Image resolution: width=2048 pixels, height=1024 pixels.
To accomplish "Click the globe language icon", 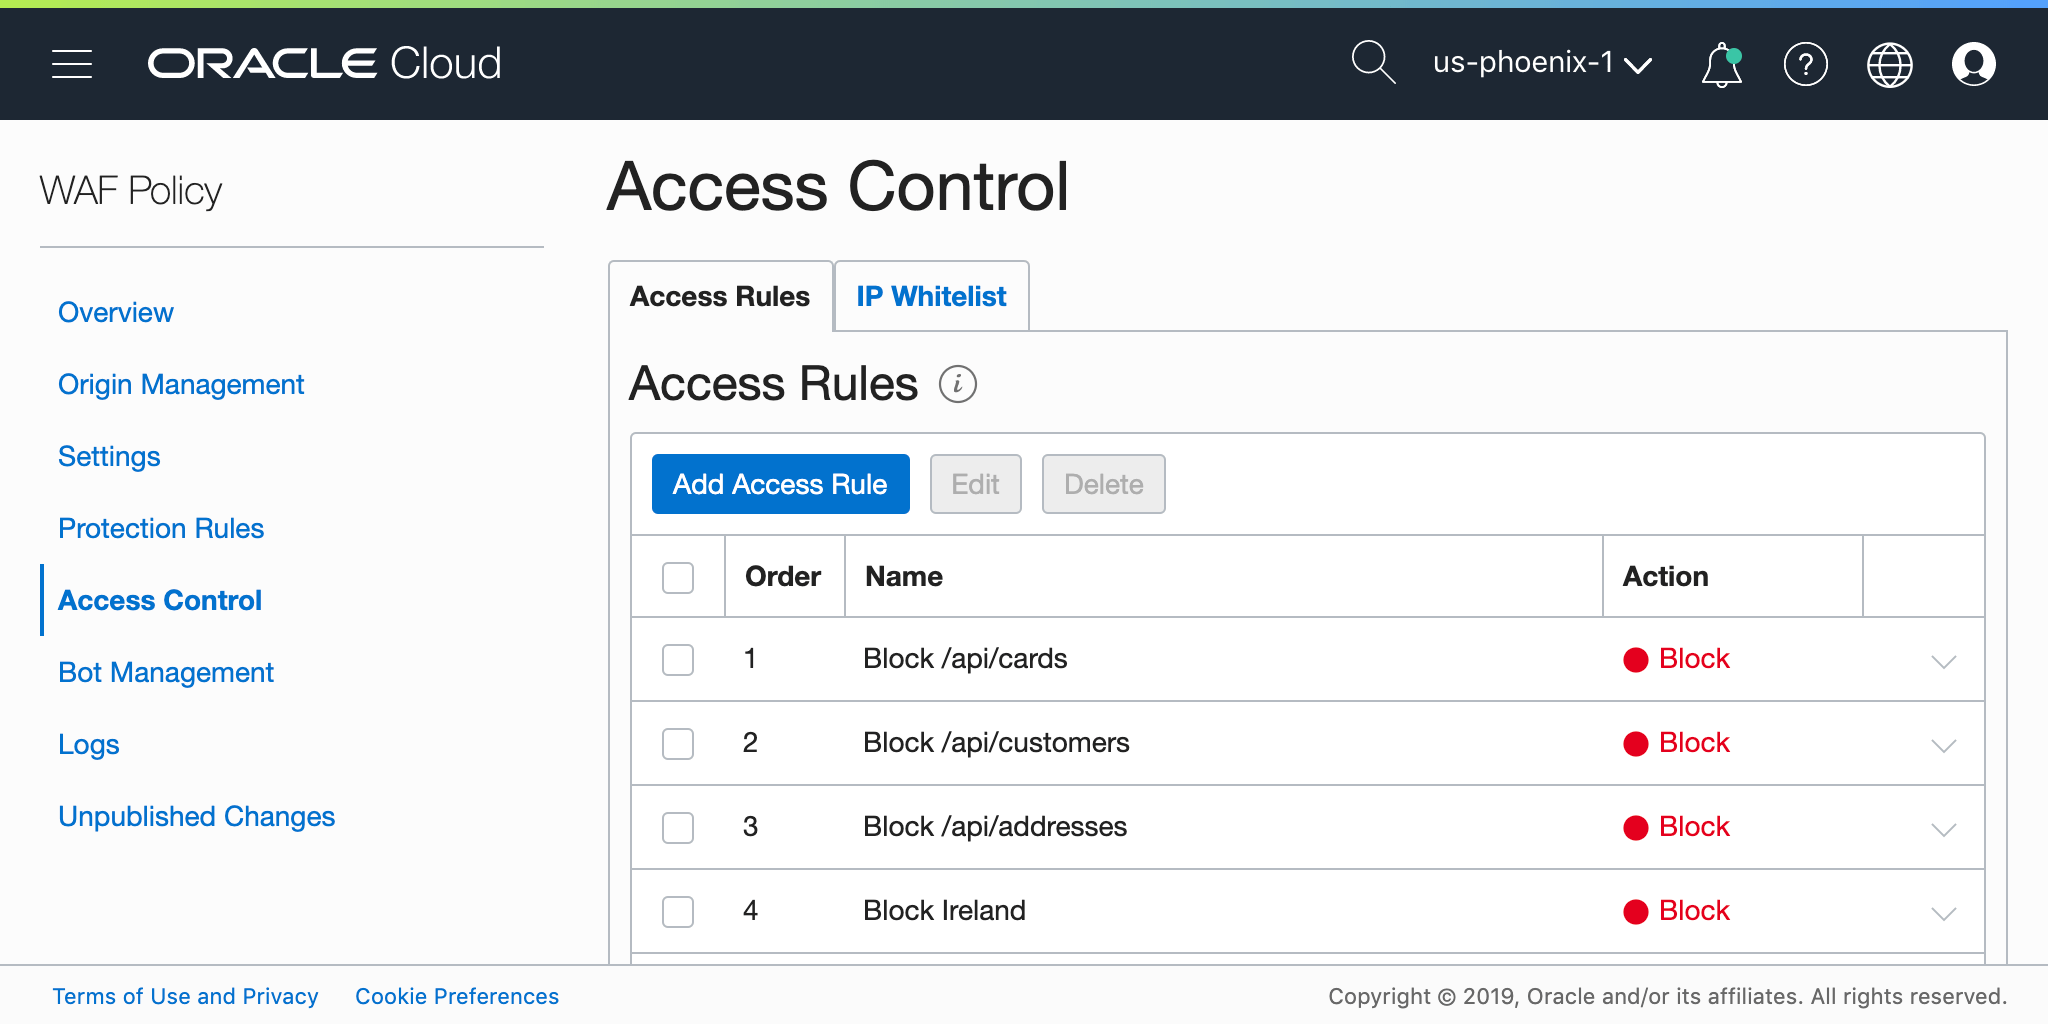I will 1889,65.
